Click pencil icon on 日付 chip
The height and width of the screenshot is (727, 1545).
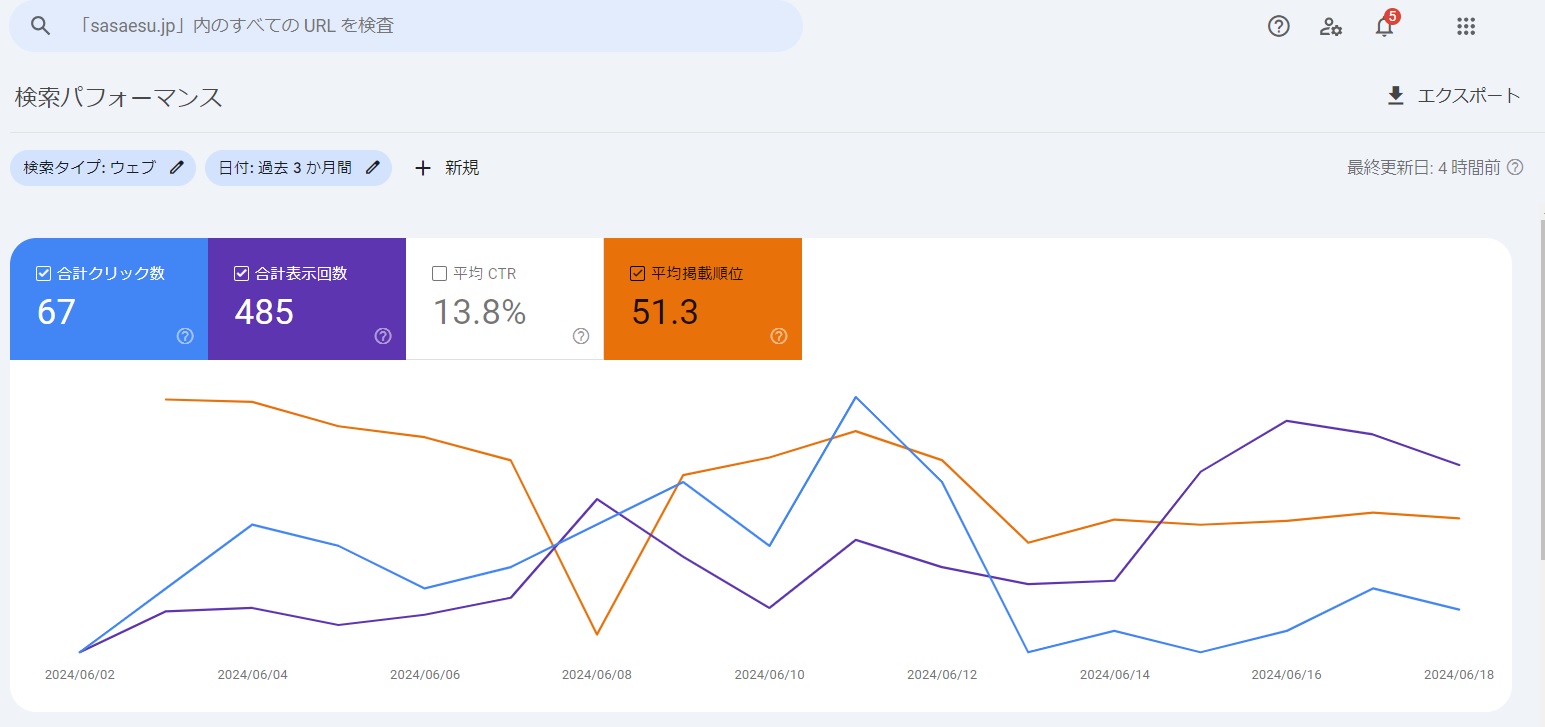pos(373,168)
